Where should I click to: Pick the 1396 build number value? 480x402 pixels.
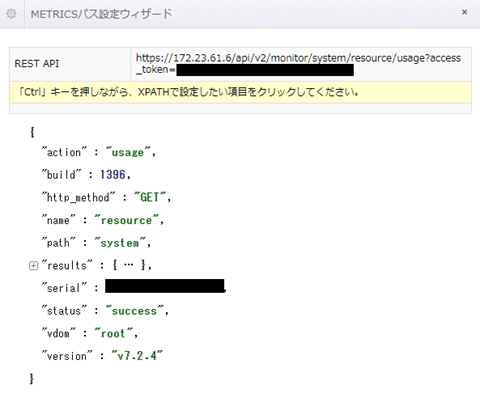(113, 175)
